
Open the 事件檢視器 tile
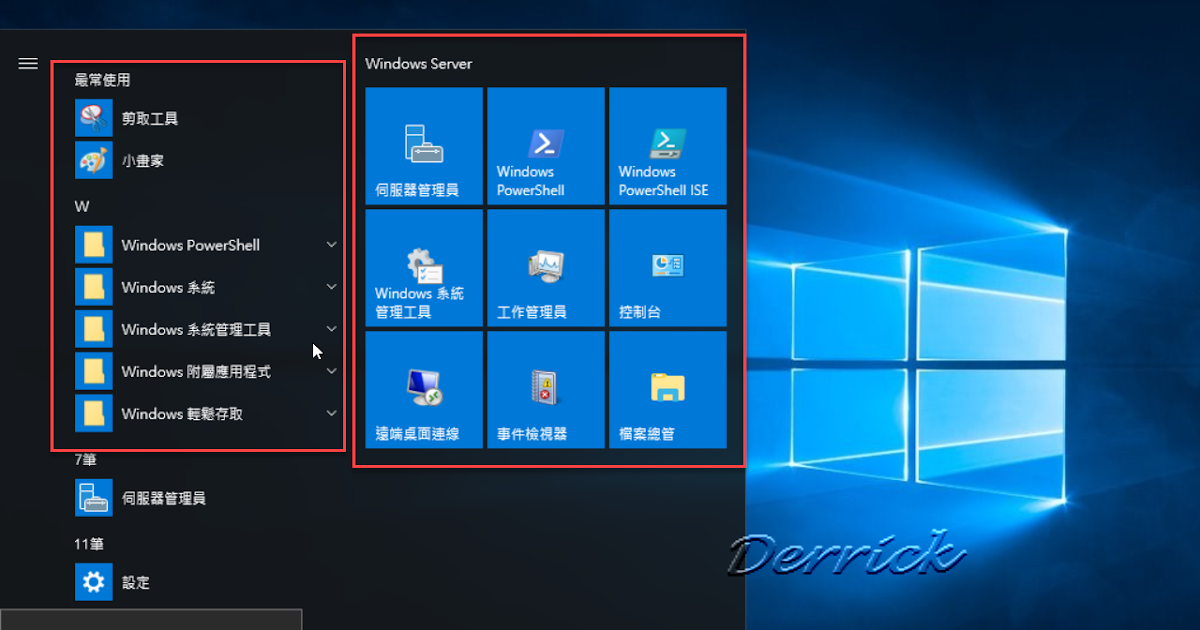[546, 390]
